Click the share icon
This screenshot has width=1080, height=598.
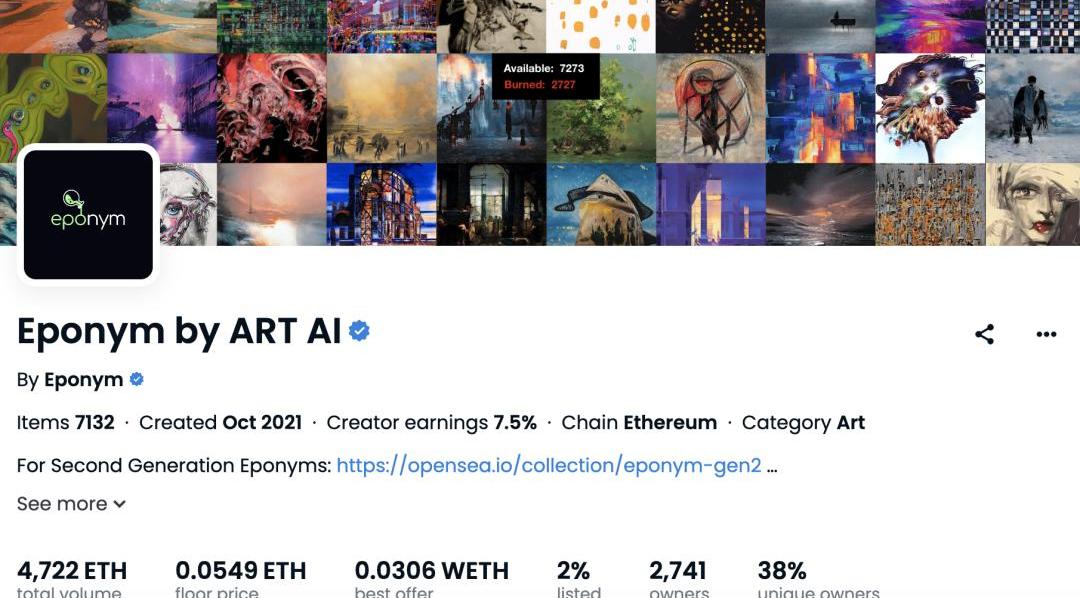pos(984,334)
